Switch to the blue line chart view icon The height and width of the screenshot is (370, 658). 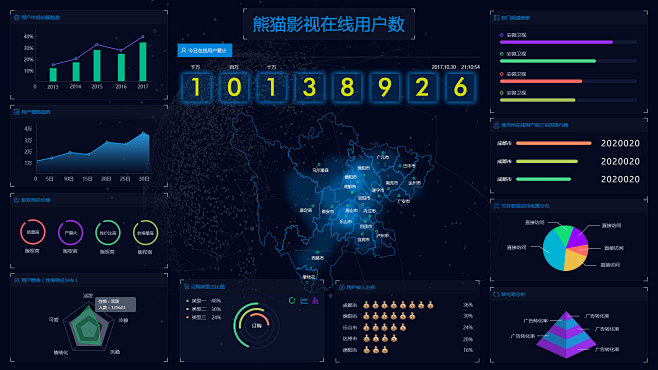pyautogui.click(x=304, y=300)
